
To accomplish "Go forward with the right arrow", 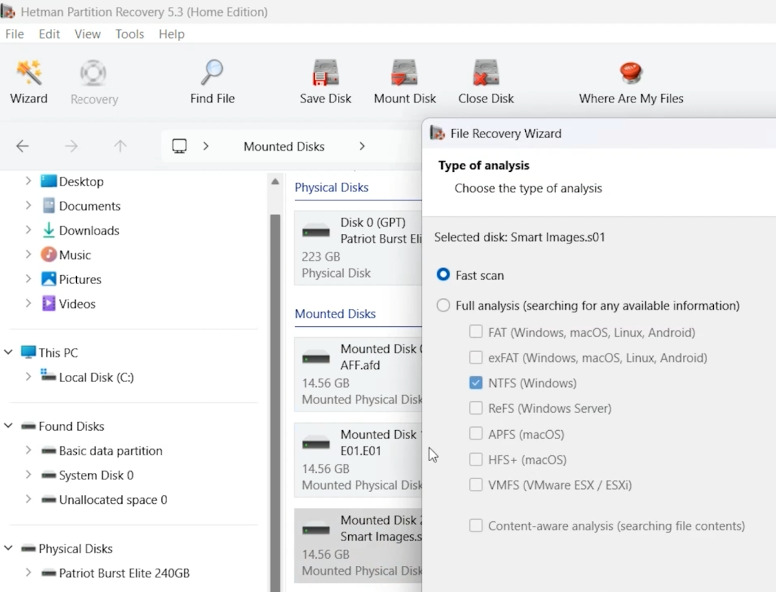I will [71, 146].
